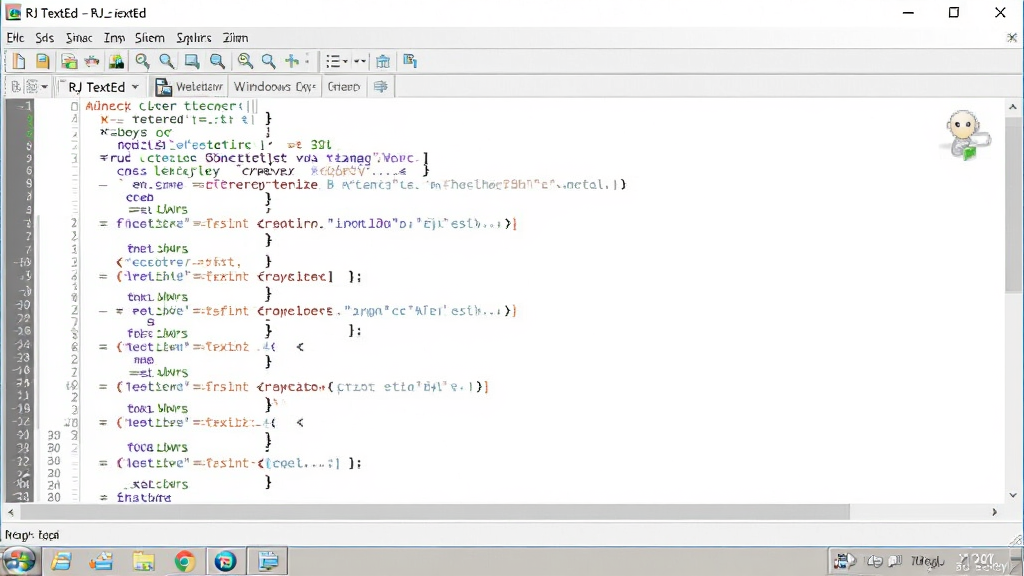Switch to the Grienp tab
Viewport: 1024px width, 576px height.
pos(344,86)
